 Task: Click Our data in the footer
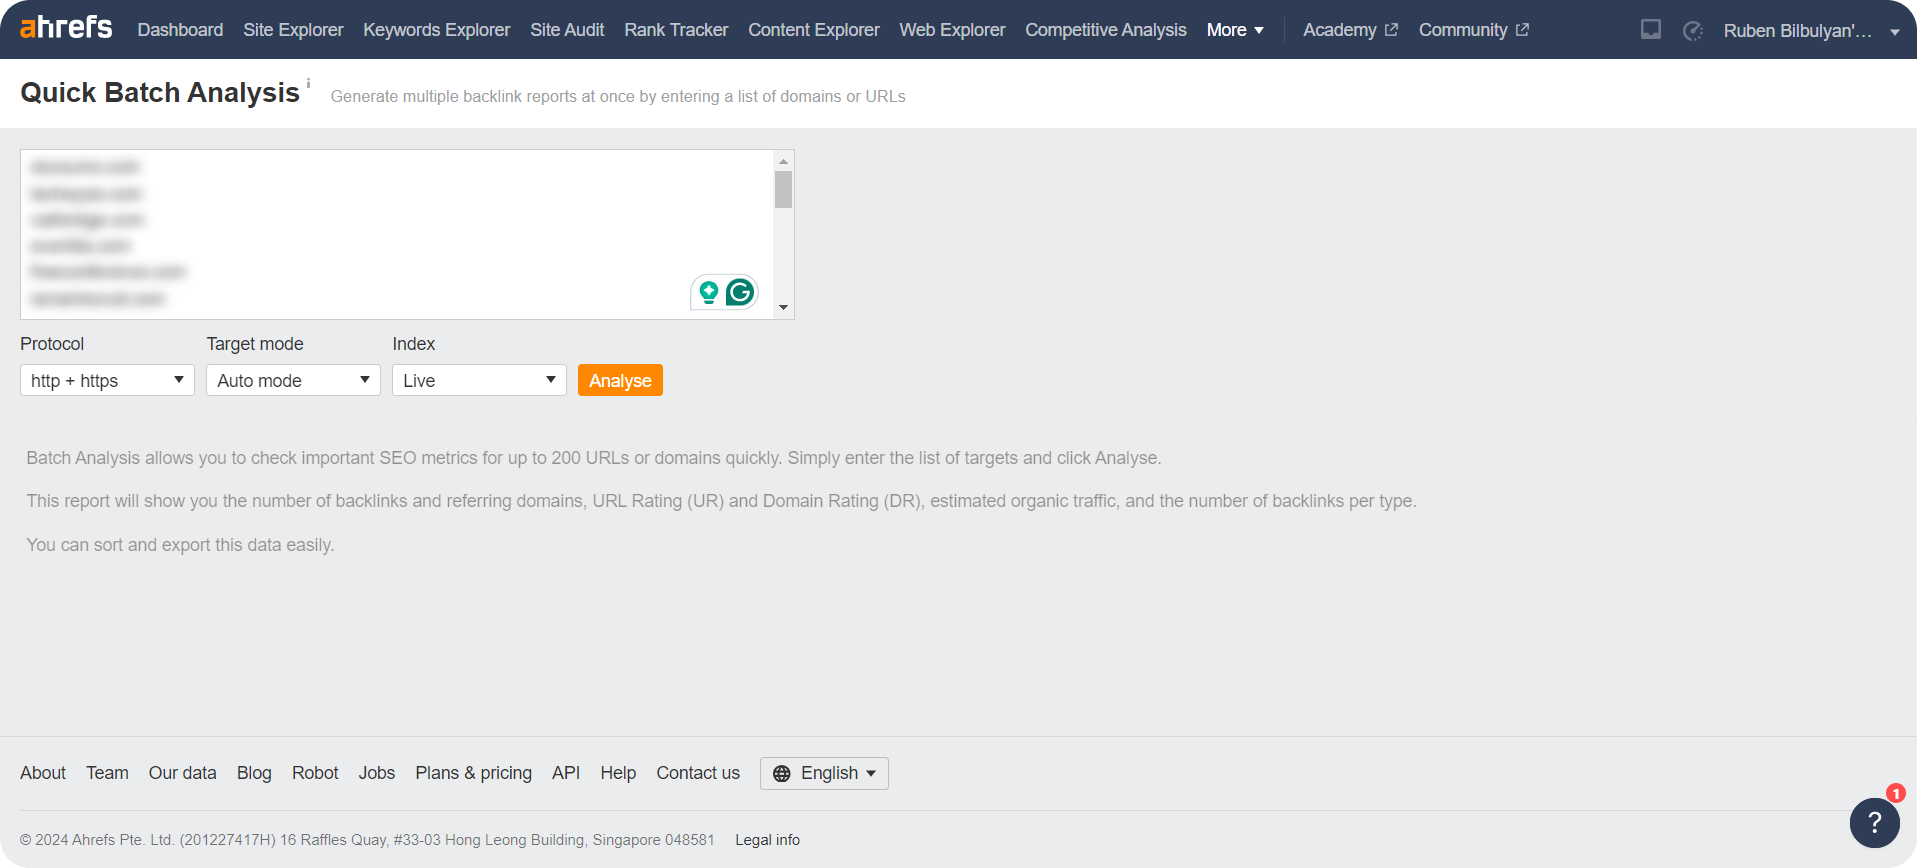pos(183,773)
